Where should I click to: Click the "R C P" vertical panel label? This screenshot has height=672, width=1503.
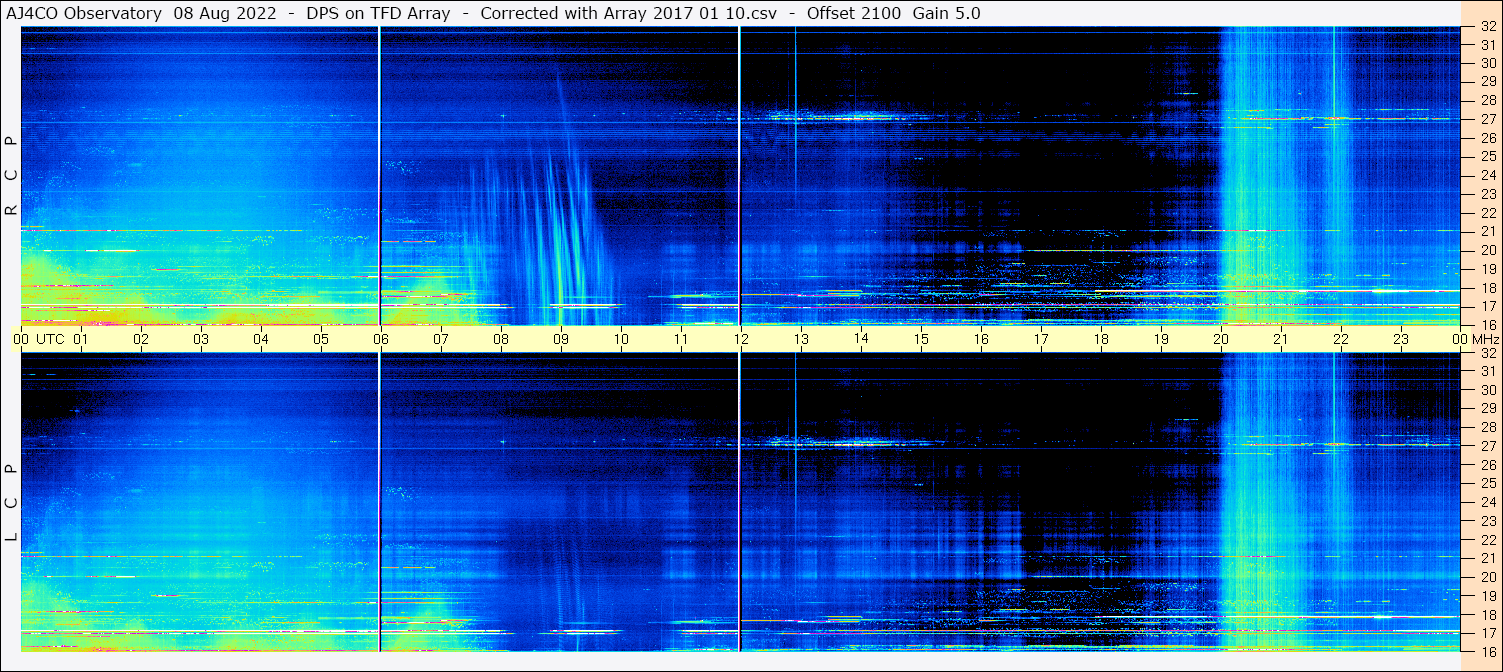[11, 176]
